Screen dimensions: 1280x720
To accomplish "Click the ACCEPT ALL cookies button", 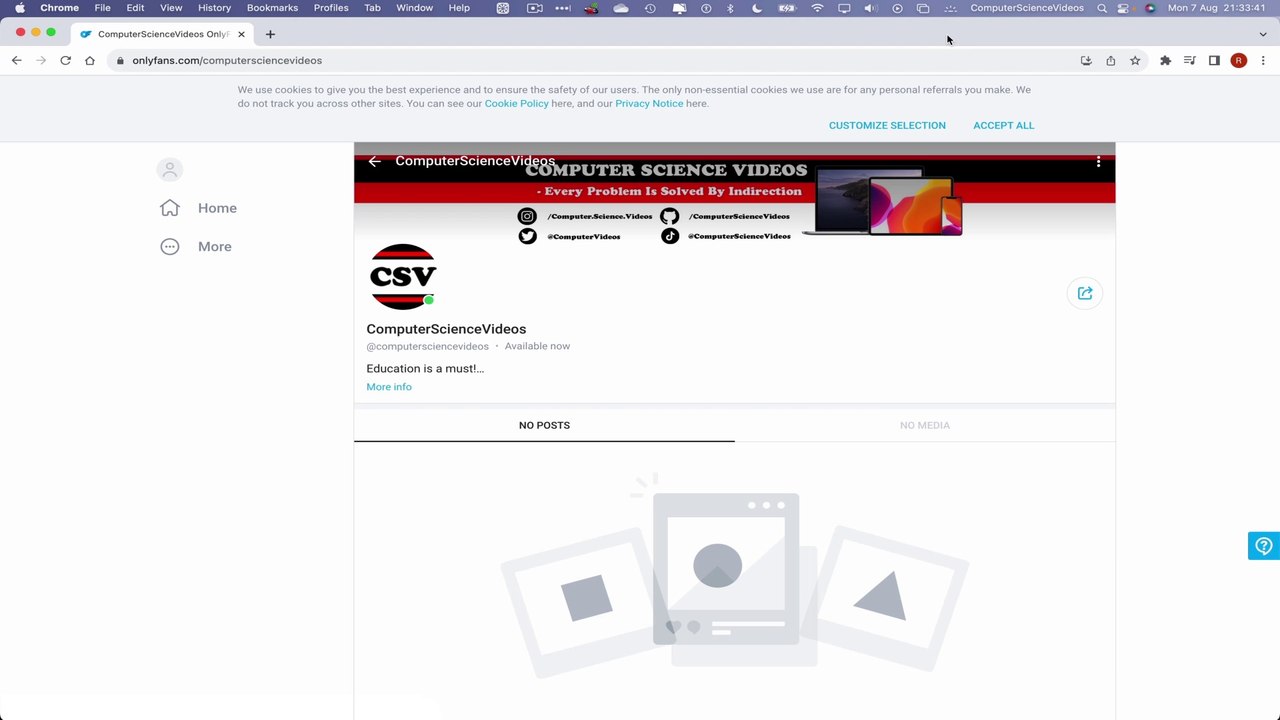I will tap(1004, 125).
